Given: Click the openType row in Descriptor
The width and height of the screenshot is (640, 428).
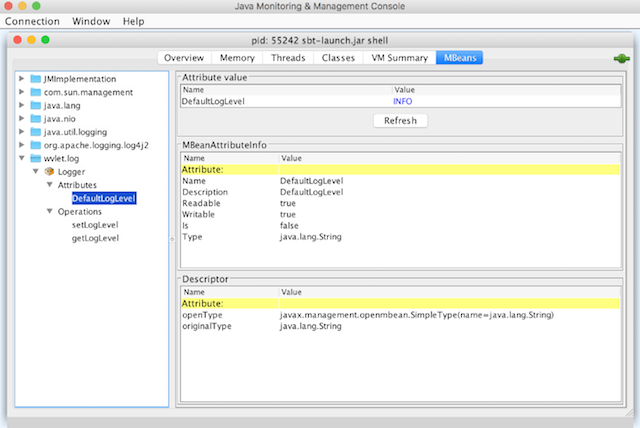Looking at the screenshot, I should coord(400,315).
